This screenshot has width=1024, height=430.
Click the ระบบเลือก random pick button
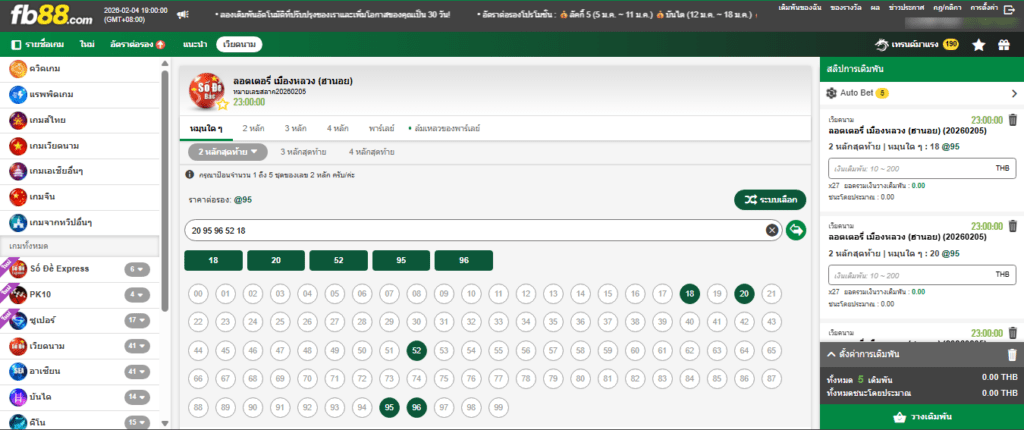pos(770,200)
